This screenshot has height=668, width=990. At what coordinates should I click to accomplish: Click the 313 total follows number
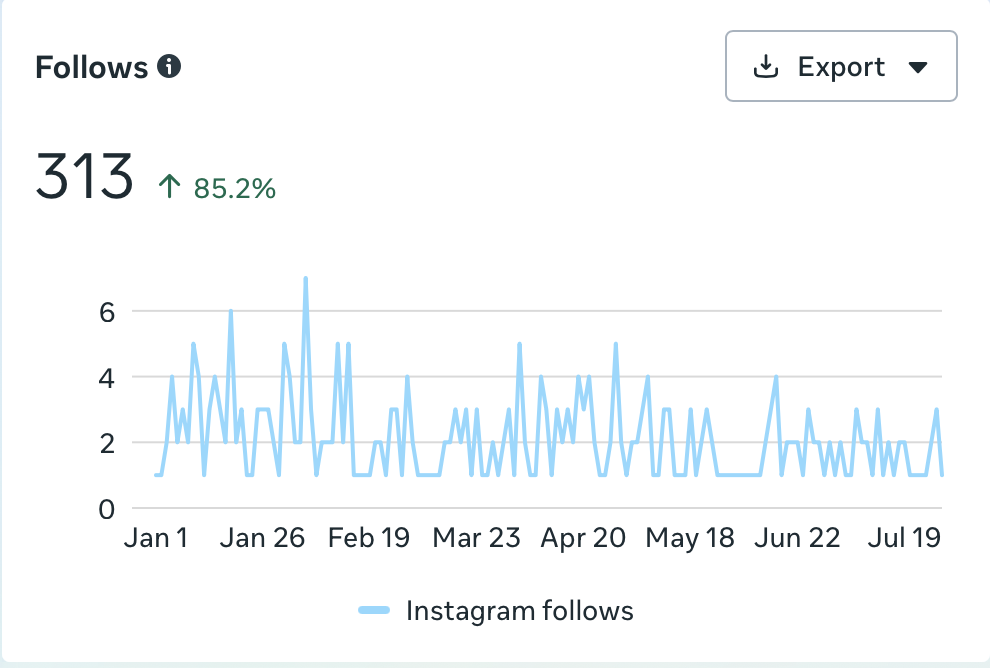(84, 176)
